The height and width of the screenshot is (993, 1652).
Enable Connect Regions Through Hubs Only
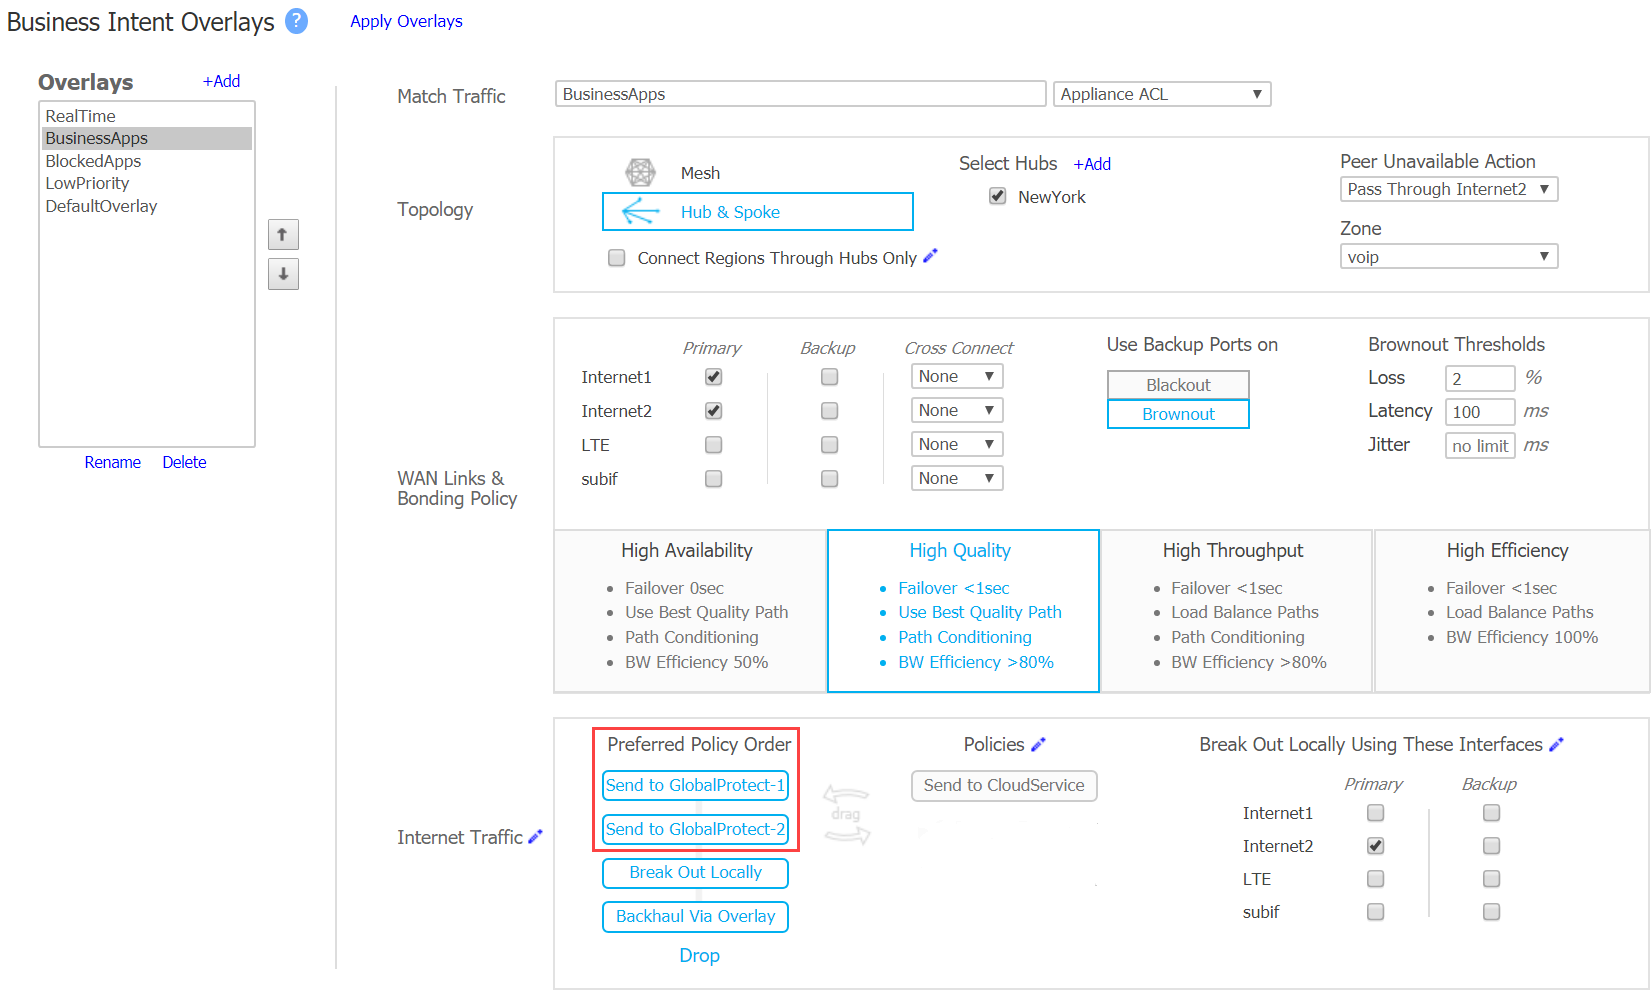[x=617, y=258]
